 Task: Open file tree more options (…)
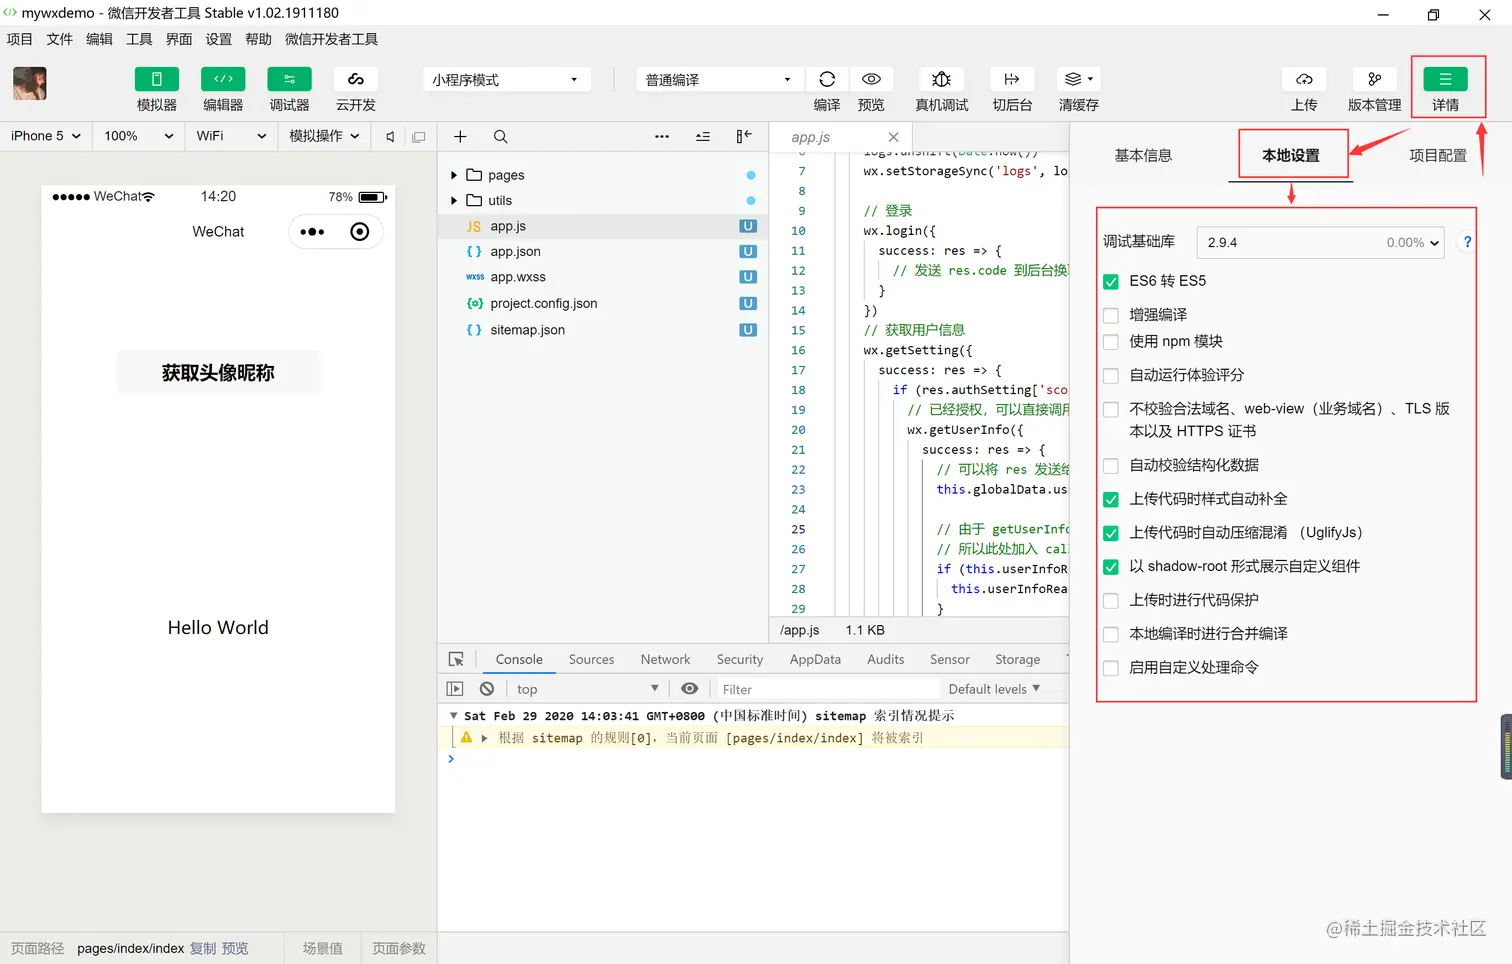pos(662,137)
